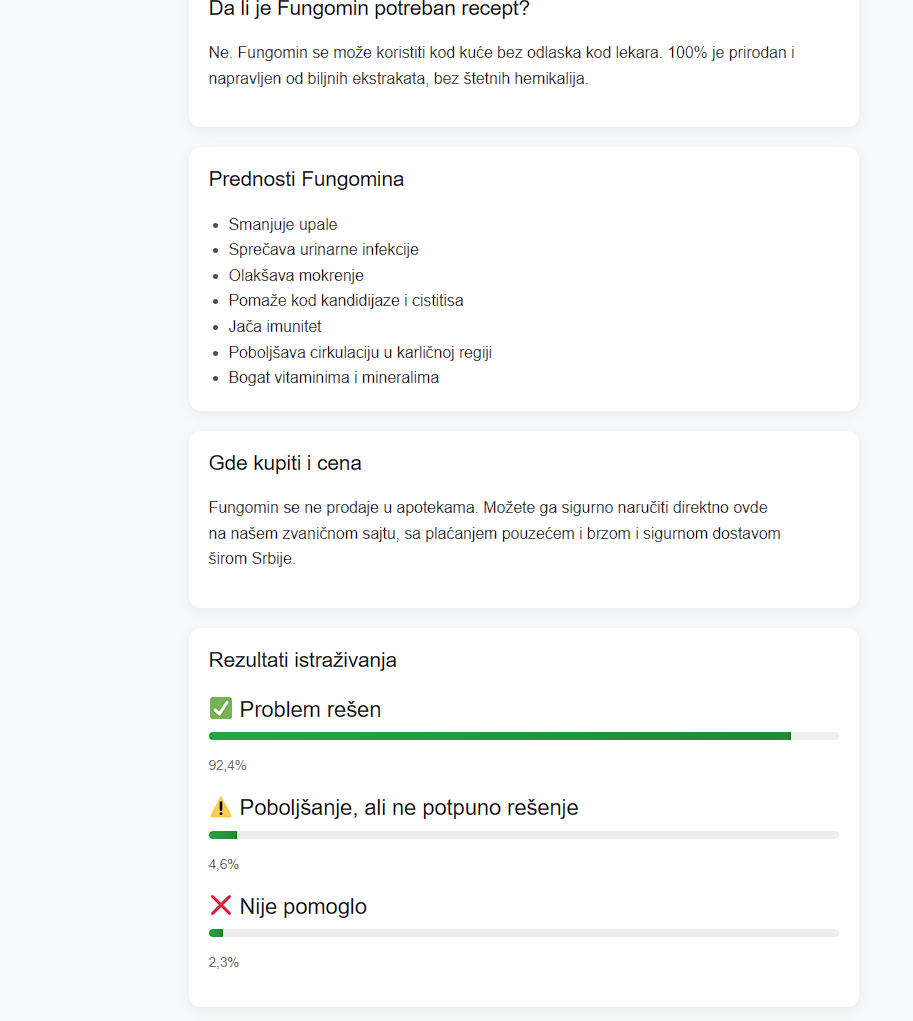Click the Problem rešen green progress bar
The width and height of the screenshot is (913, 1021).
pos(524,736)
